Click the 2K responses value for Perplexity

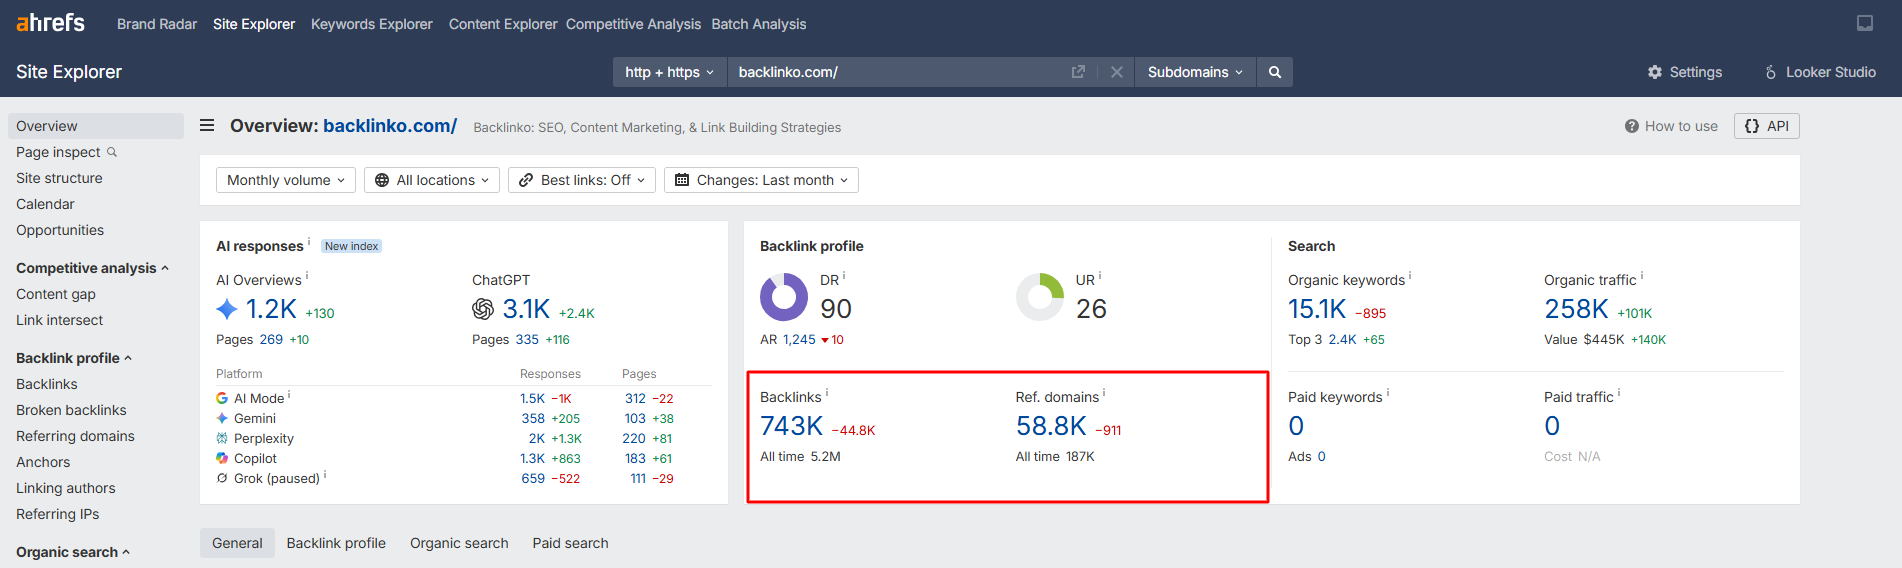(537, 438)
